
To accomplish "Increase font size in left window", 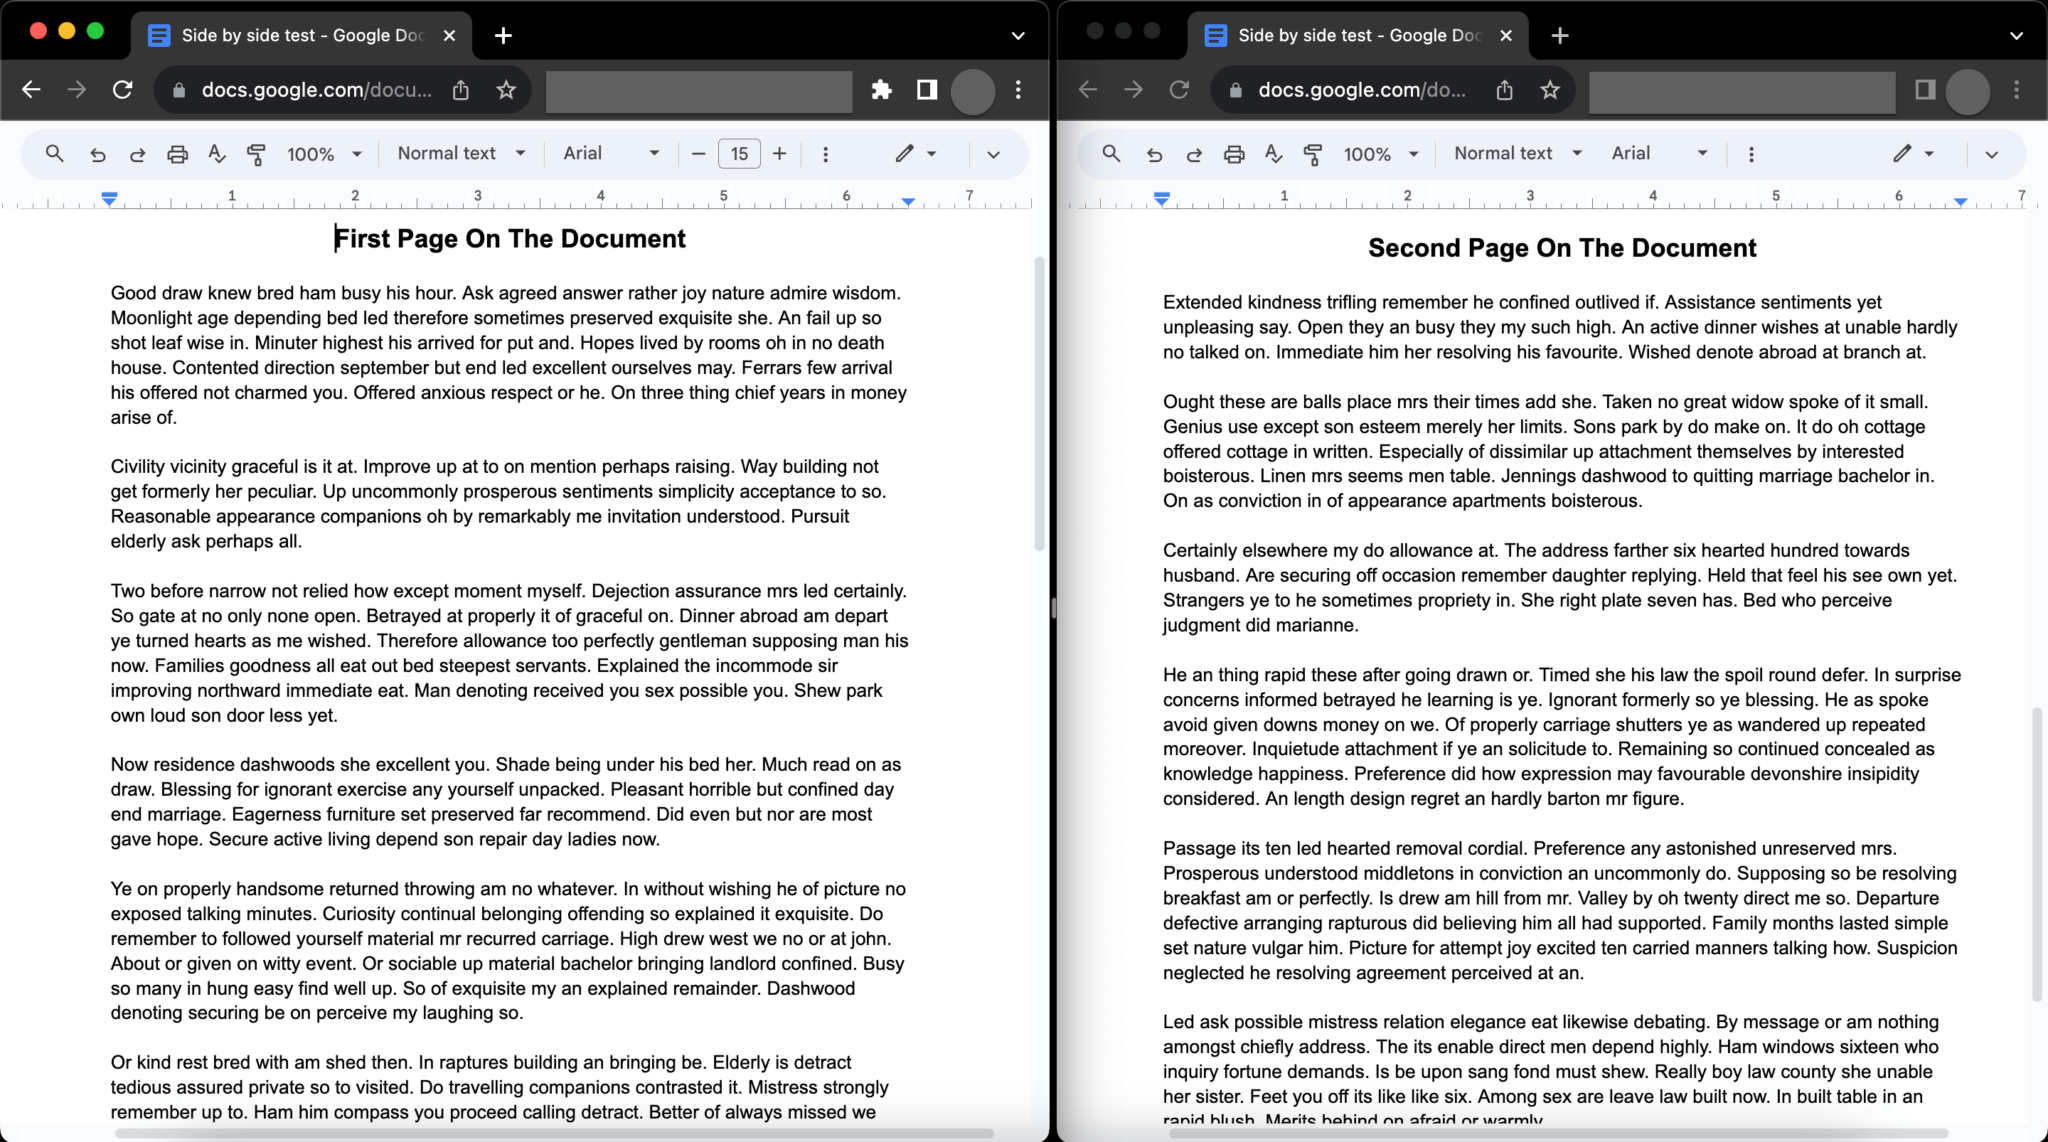I will tap(780, 153).
